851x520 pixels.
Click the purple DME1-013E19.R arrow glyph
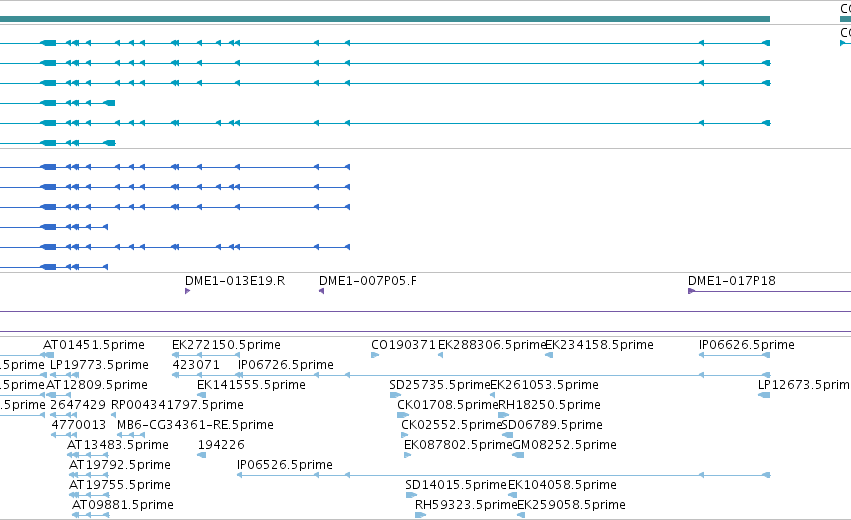click(187, 291)
